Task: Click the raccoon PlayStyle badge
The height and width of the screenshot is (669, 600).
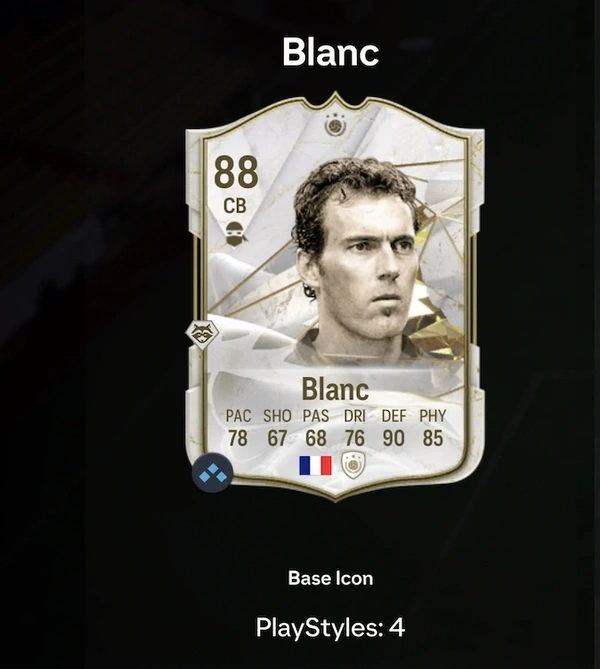Action: coord(202,334)
